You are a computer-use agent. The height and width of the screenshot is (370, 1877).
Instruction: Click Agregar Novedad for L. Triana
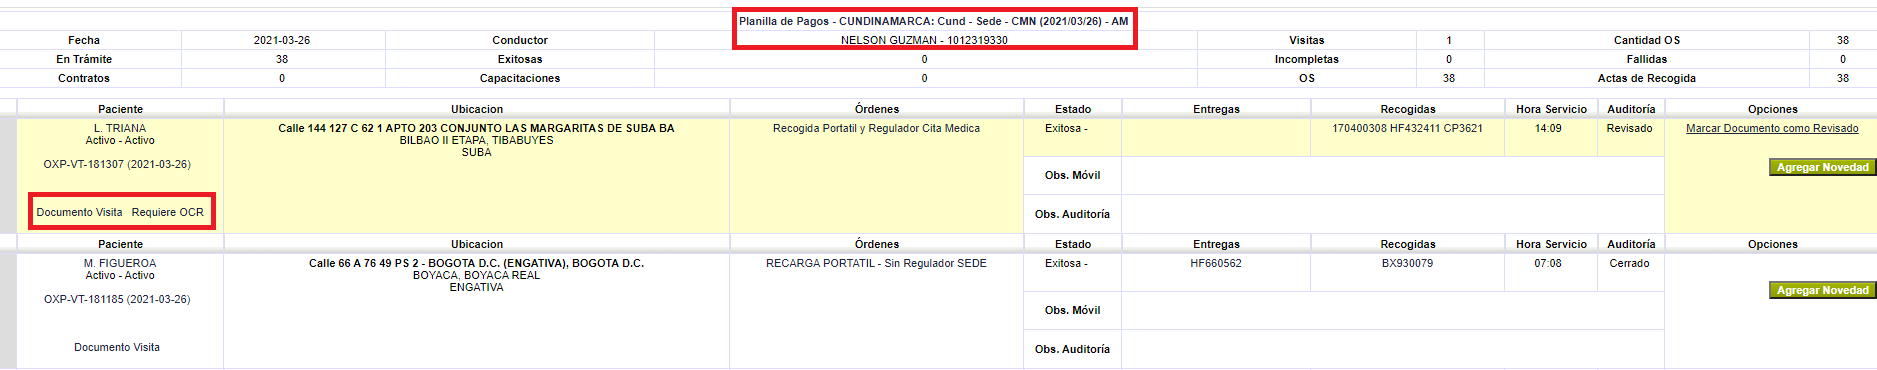point(1822,167)
